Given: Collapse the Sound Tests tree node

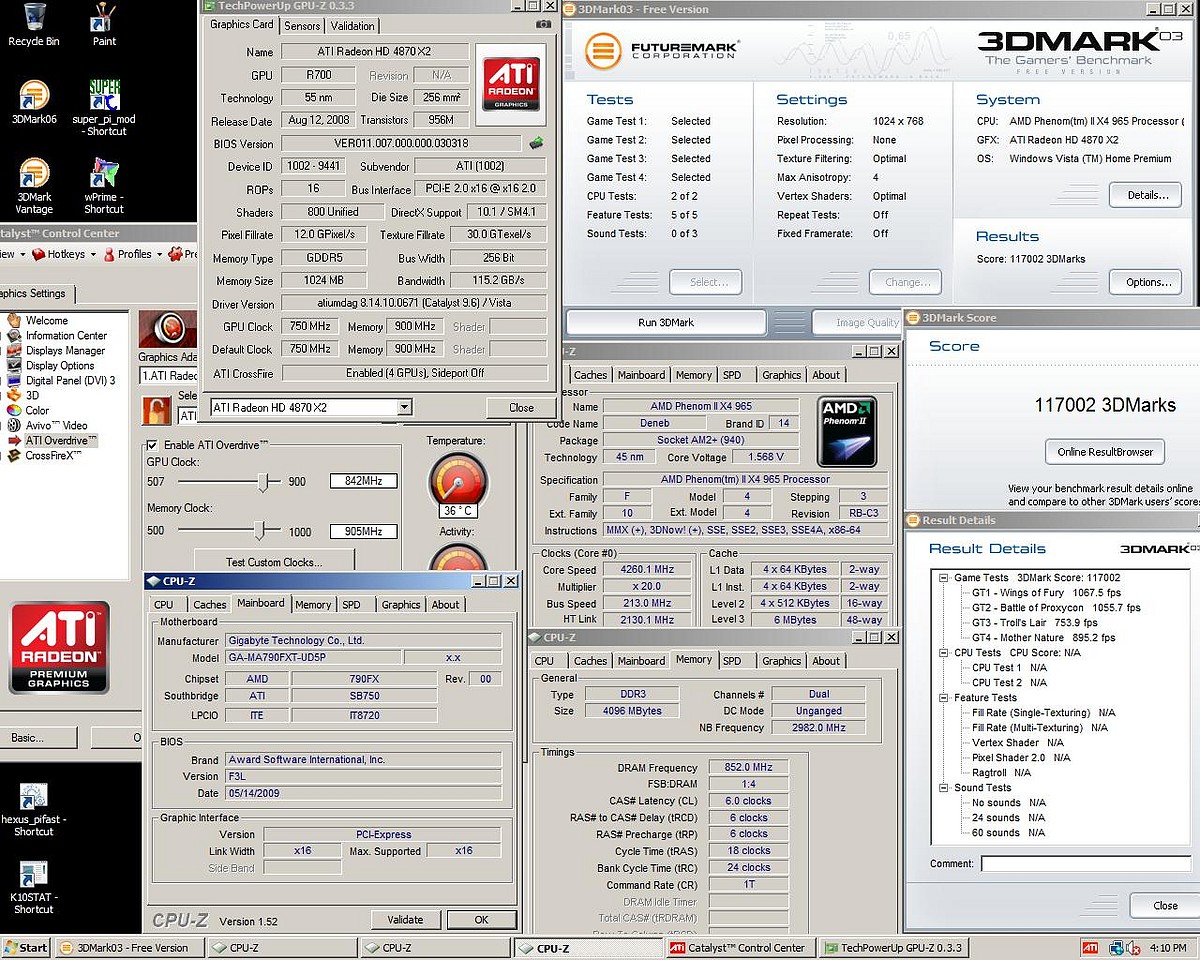Looking at the screenshot, I should [944, 788].
